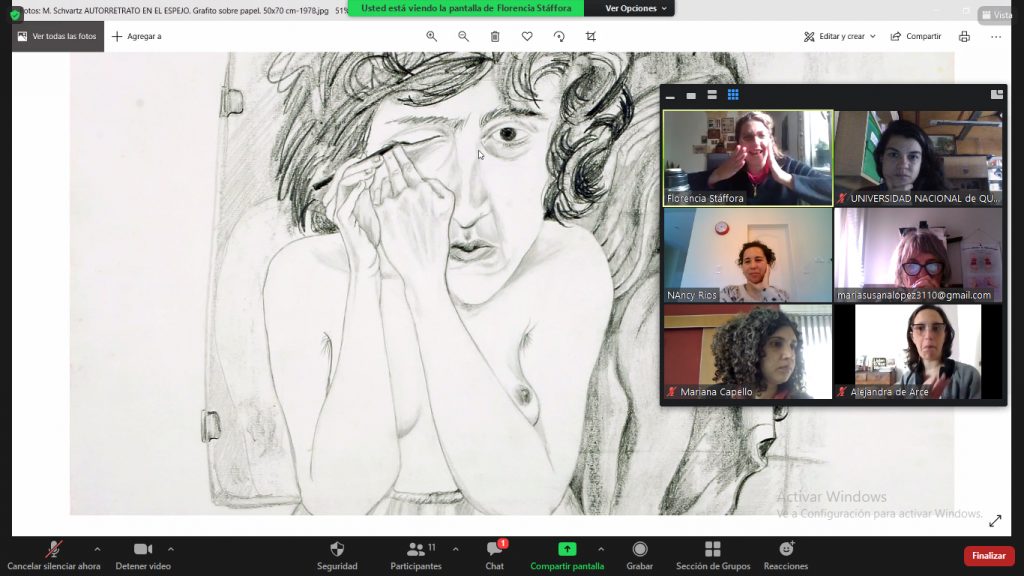
Task: Click the red Finalizar button
Action: point(988,555)
